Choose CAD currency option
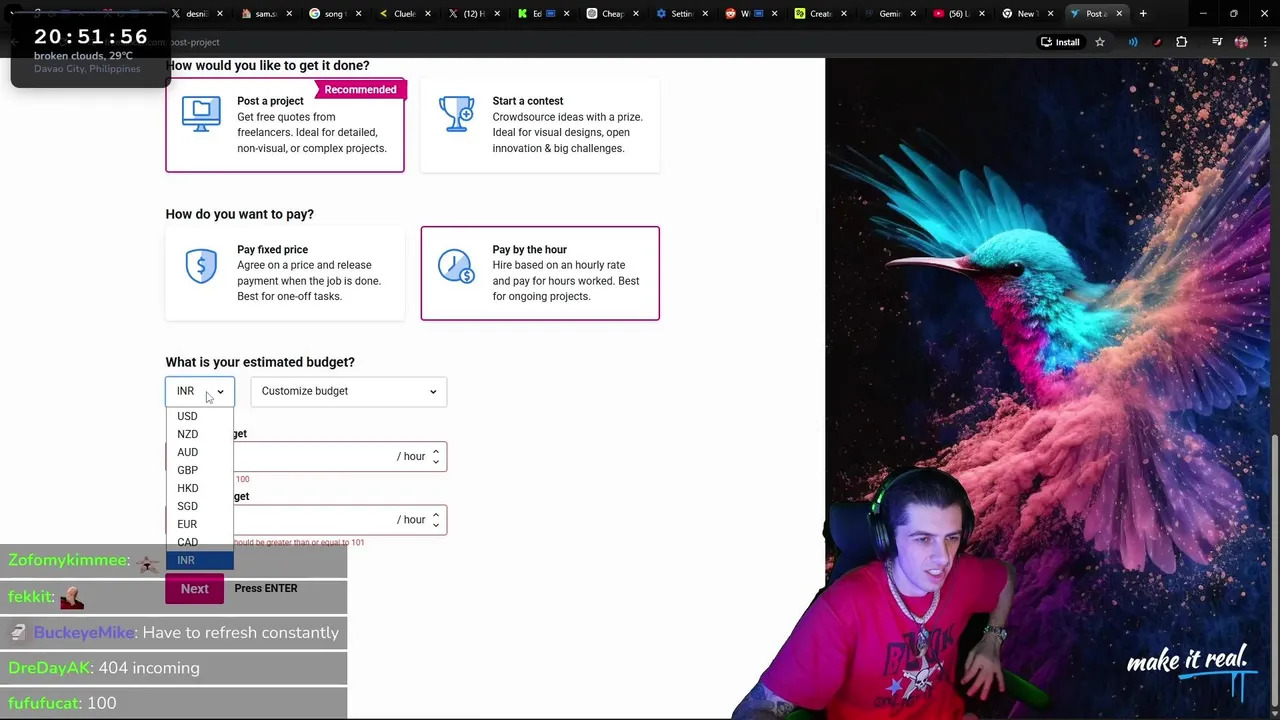This screenshot has height=720, width=1280. click(199, 542)
